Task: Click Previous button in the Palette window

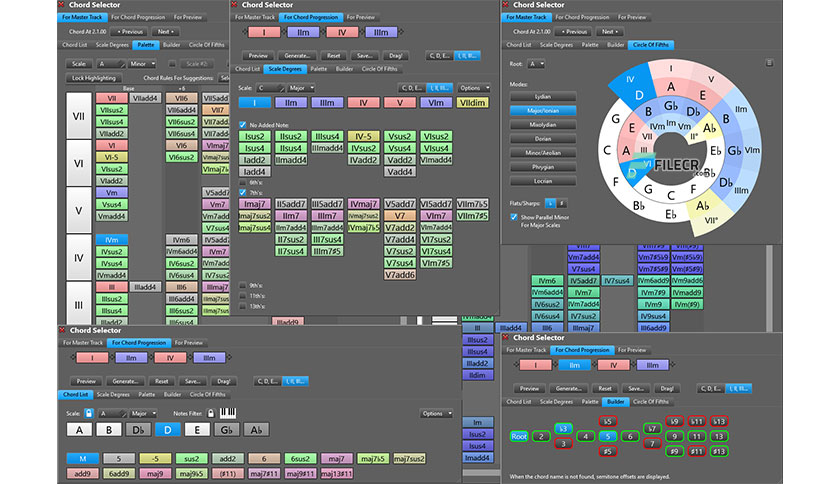Action: coord(130,31)
